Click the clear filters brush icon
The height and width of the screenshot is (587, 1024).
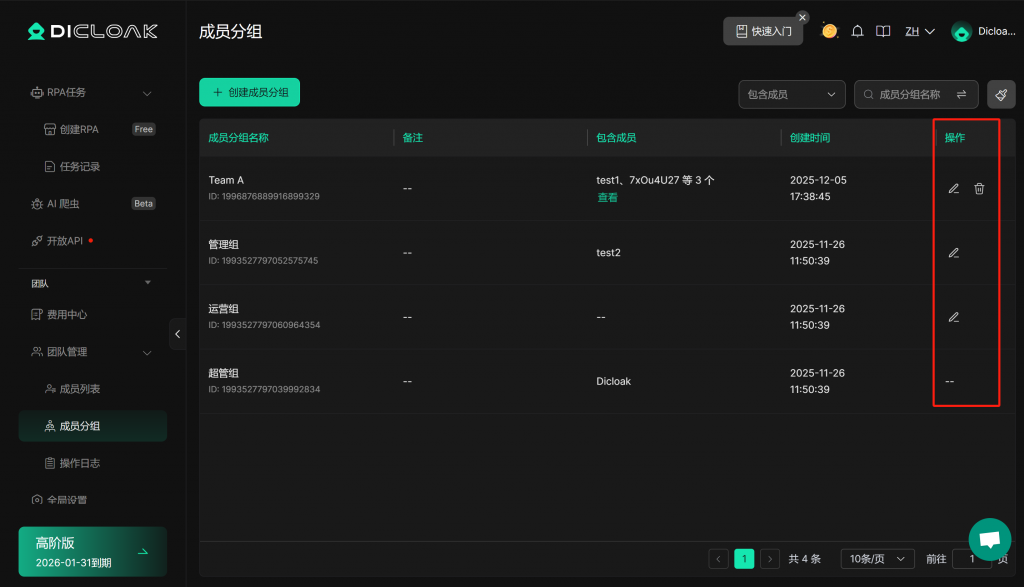(1001, 94)
